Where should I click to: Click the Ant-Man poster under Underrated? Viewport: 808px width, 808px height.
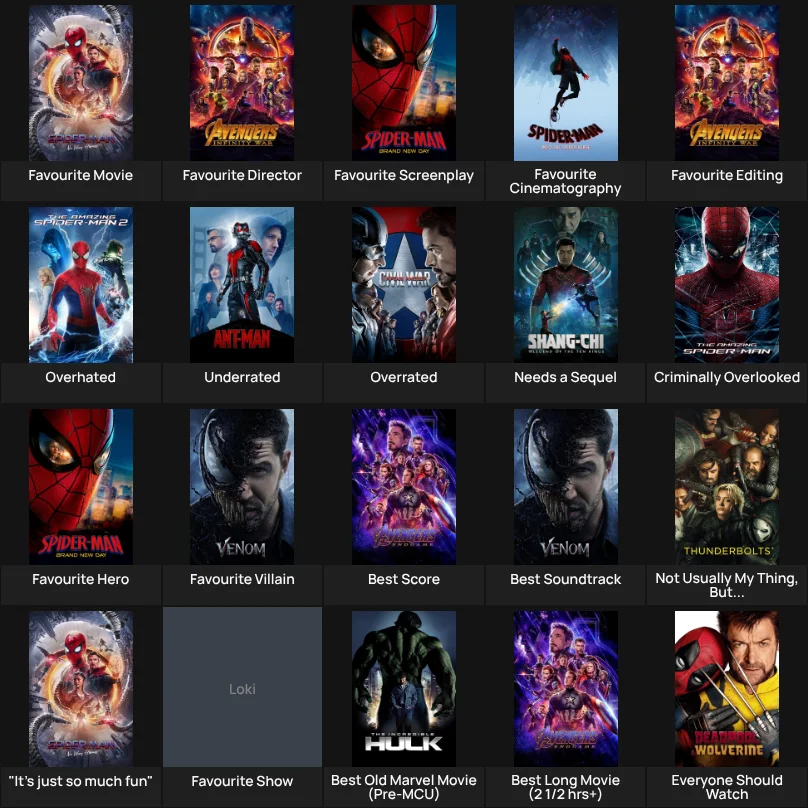click(x=242, y=285)
